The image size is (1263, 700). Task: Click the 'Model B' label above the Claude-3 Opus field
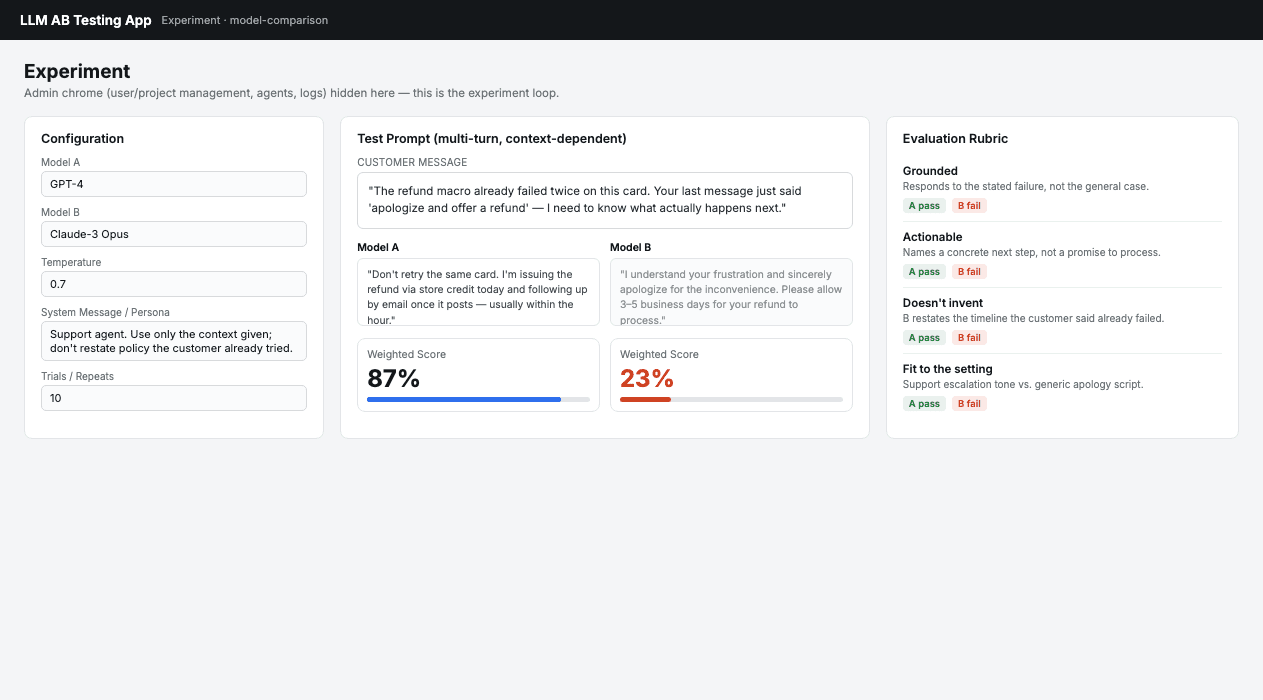[61, 212]
